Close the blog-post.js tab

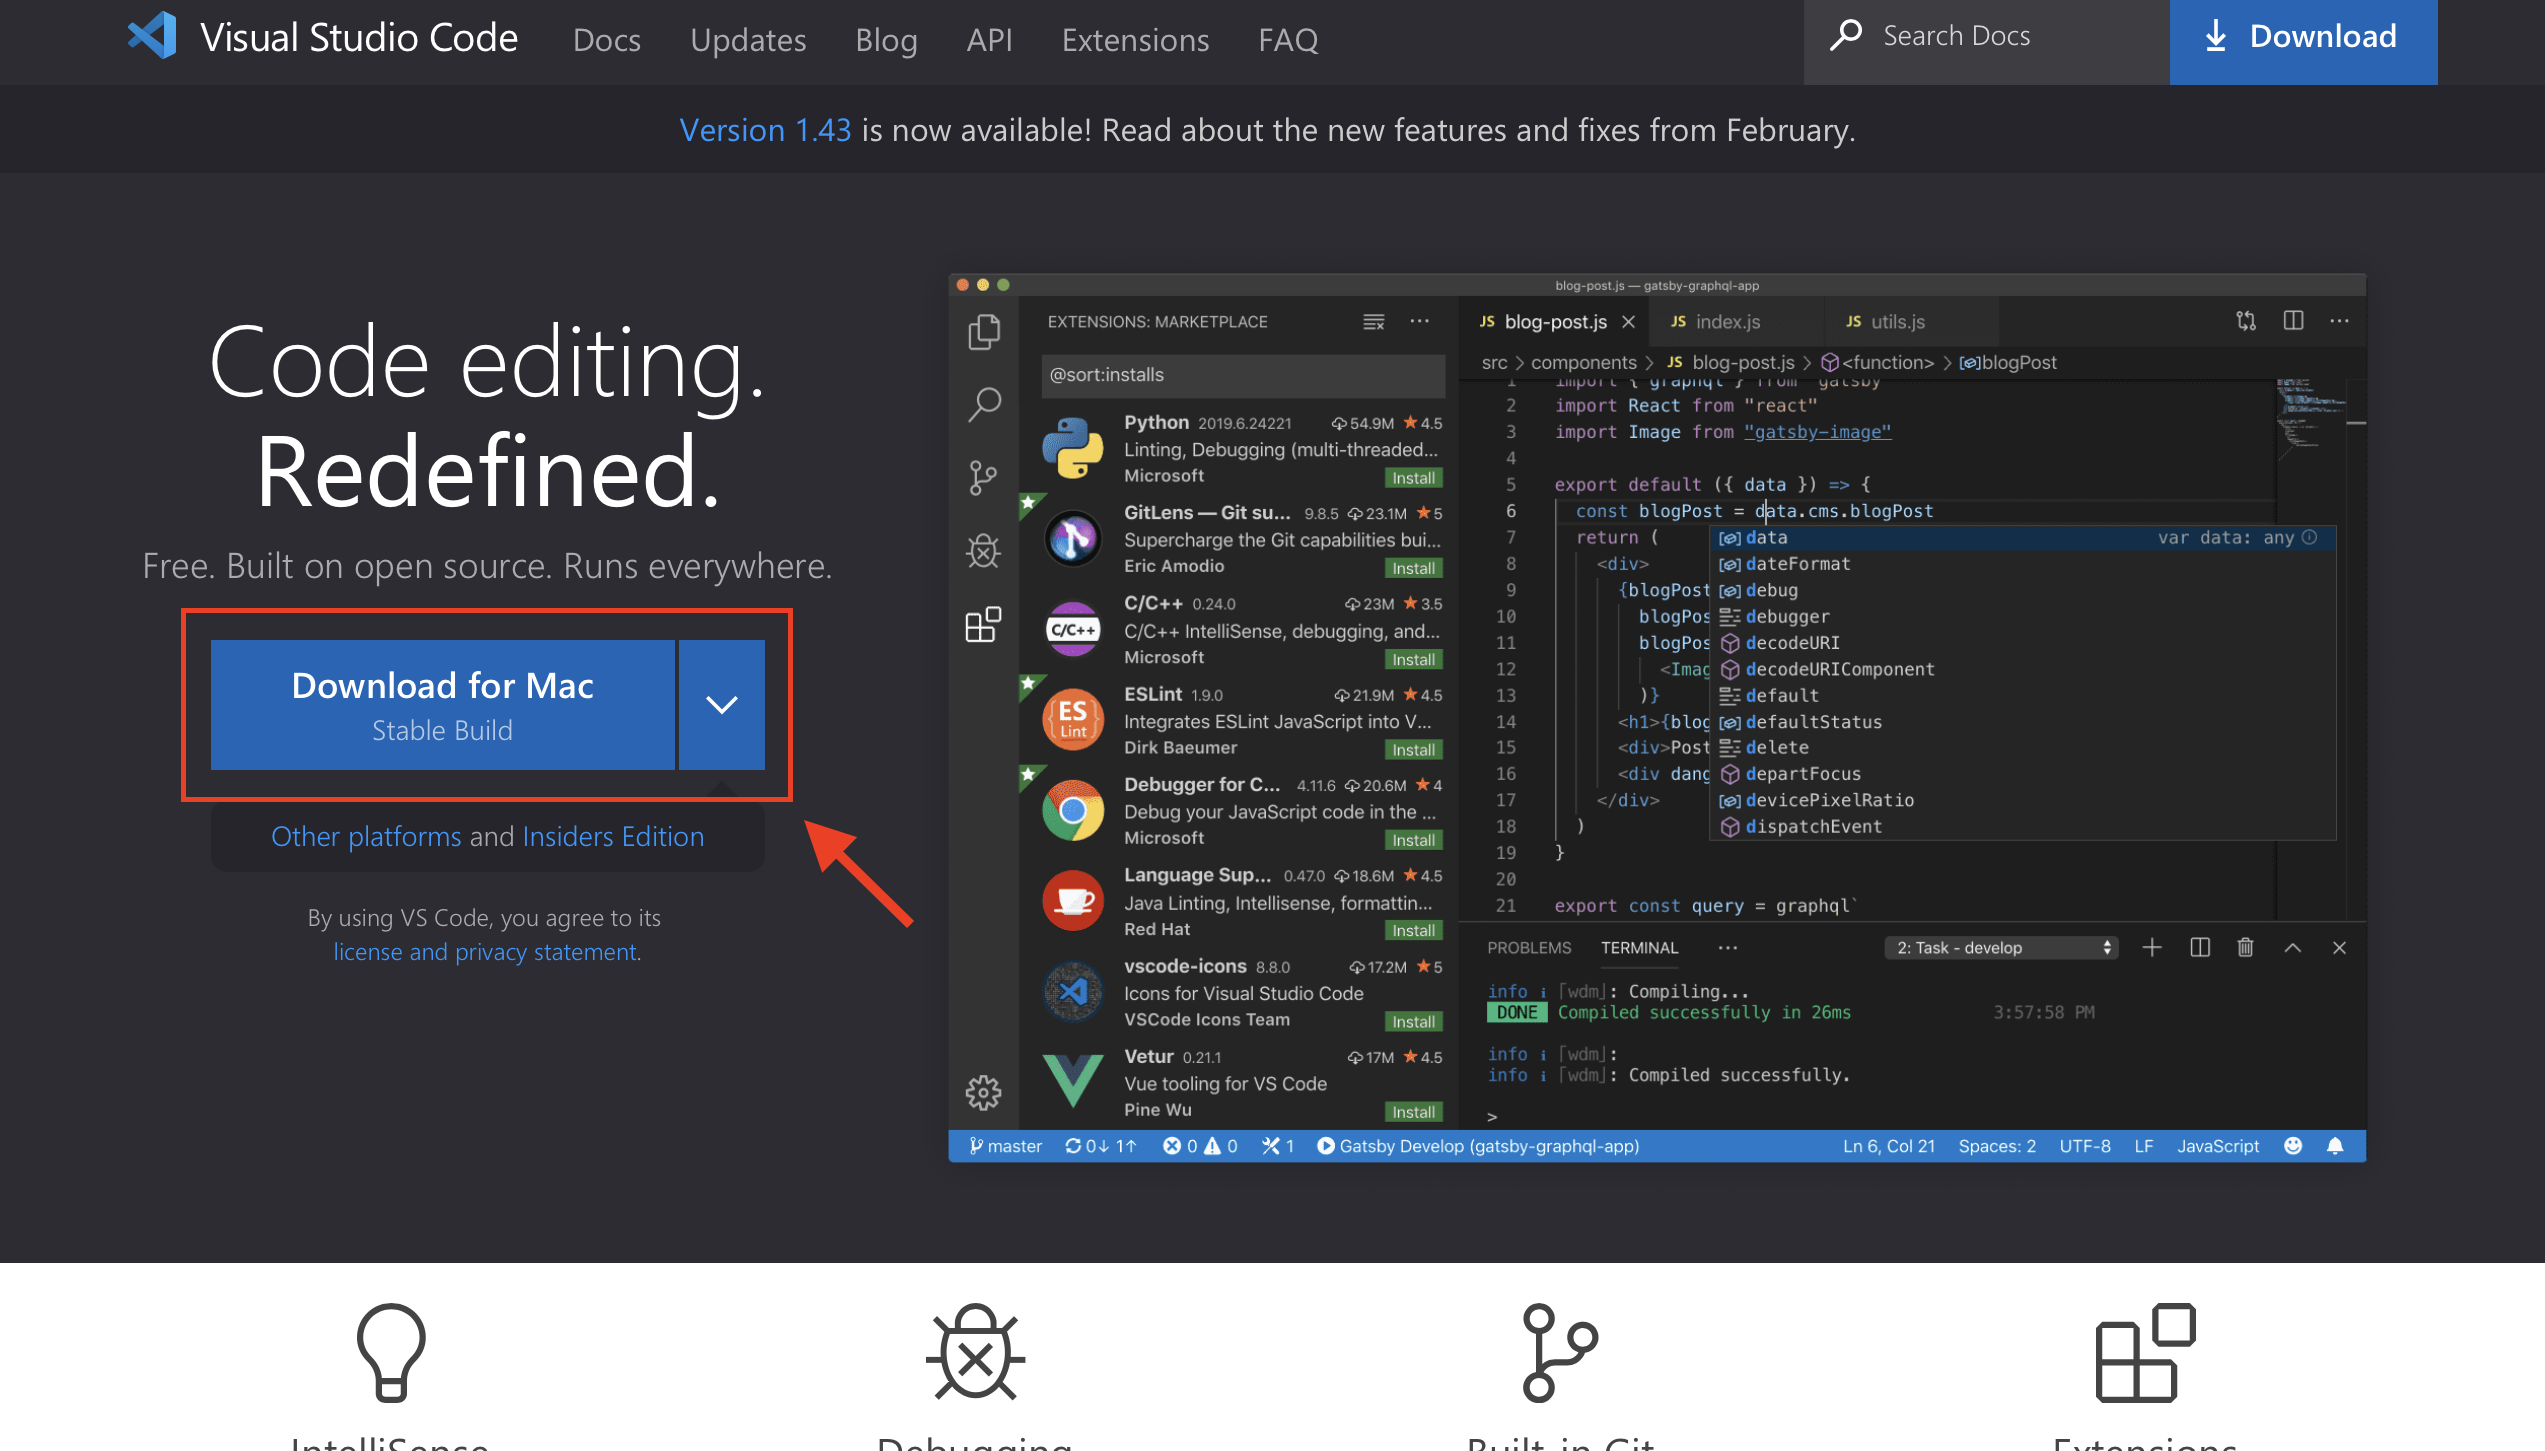point(1629,321)
